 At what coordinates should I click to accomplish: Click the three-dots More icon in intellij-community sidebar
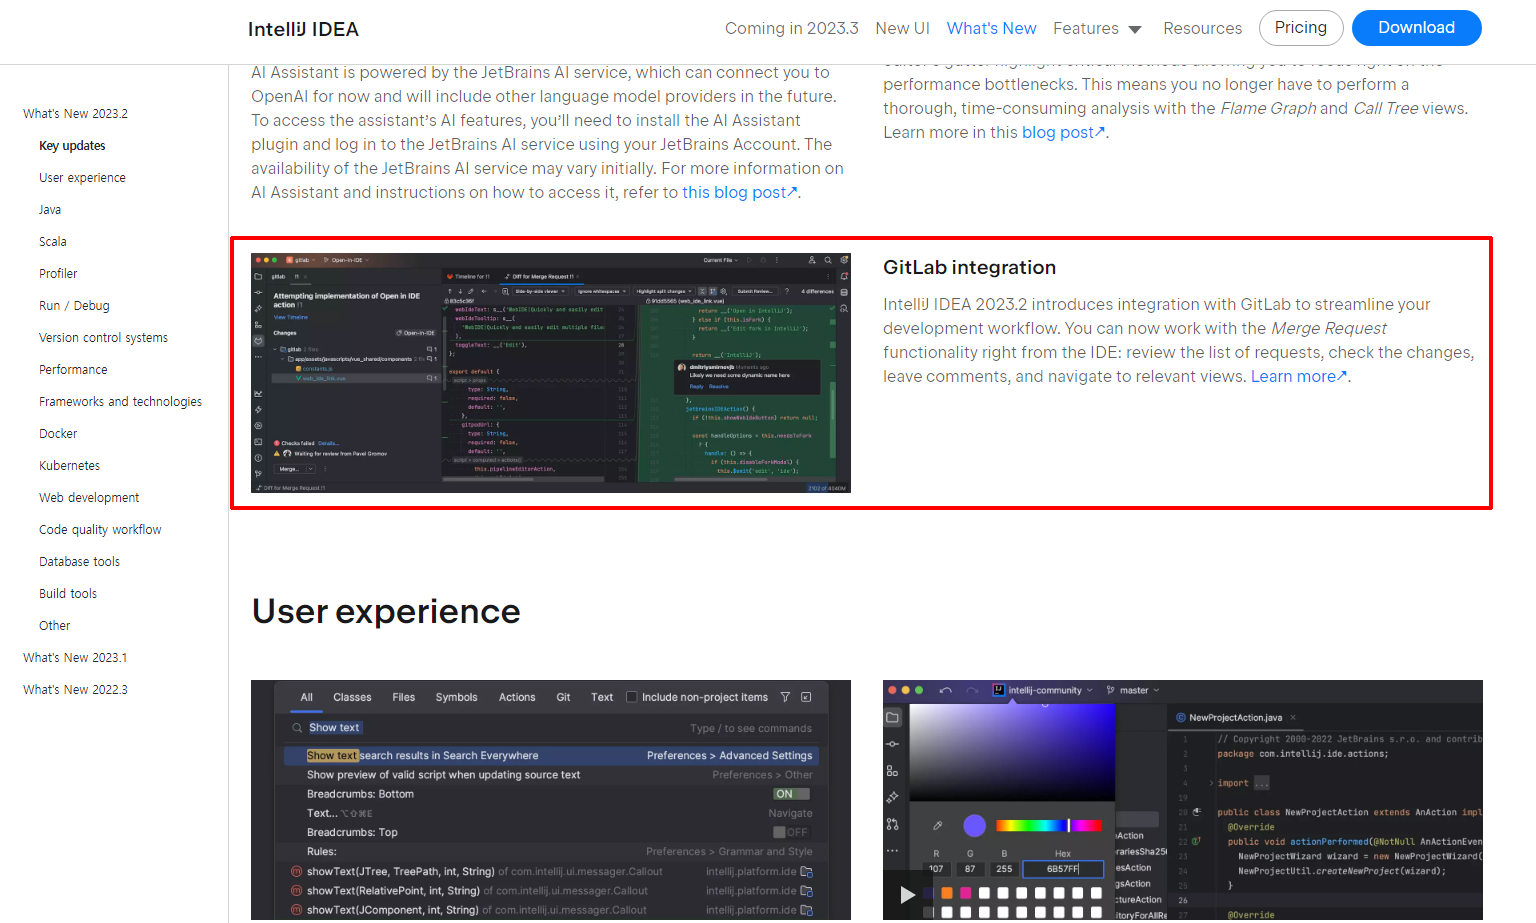tap(892, 851)
